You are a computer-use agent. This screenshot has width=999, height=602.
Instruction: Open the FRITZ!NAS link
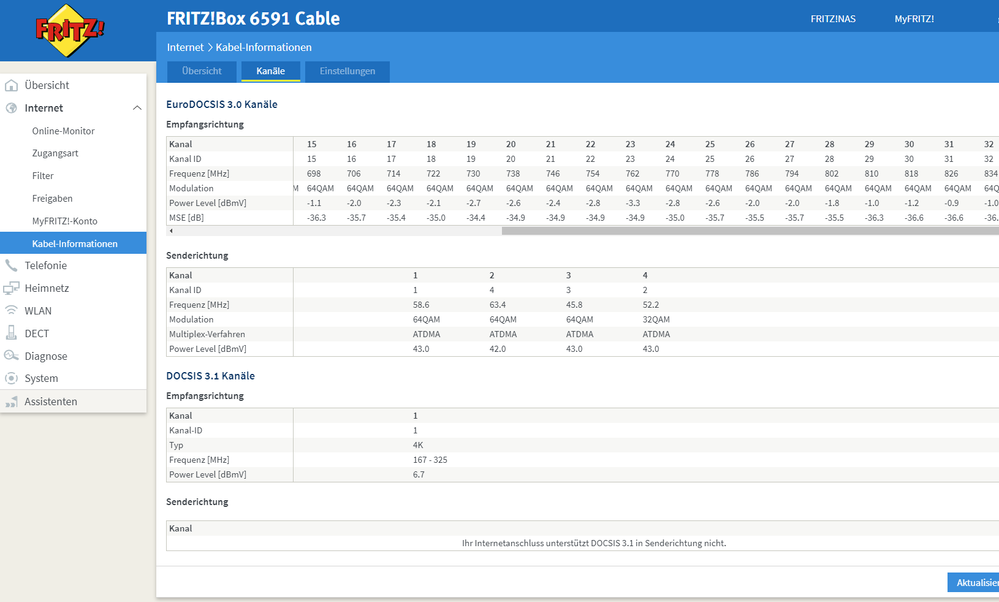pyautogui.click(x=833, y=19)
